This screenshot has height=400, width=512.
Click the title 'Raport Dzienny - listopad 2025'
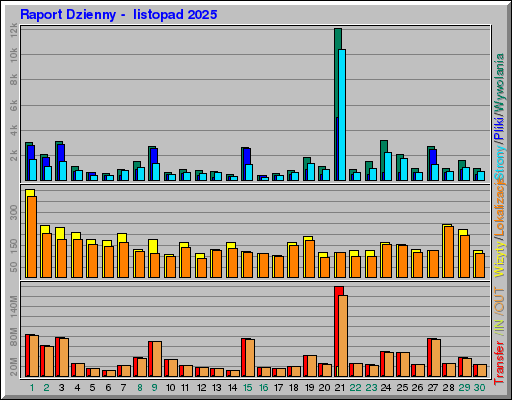click(119, 15)
